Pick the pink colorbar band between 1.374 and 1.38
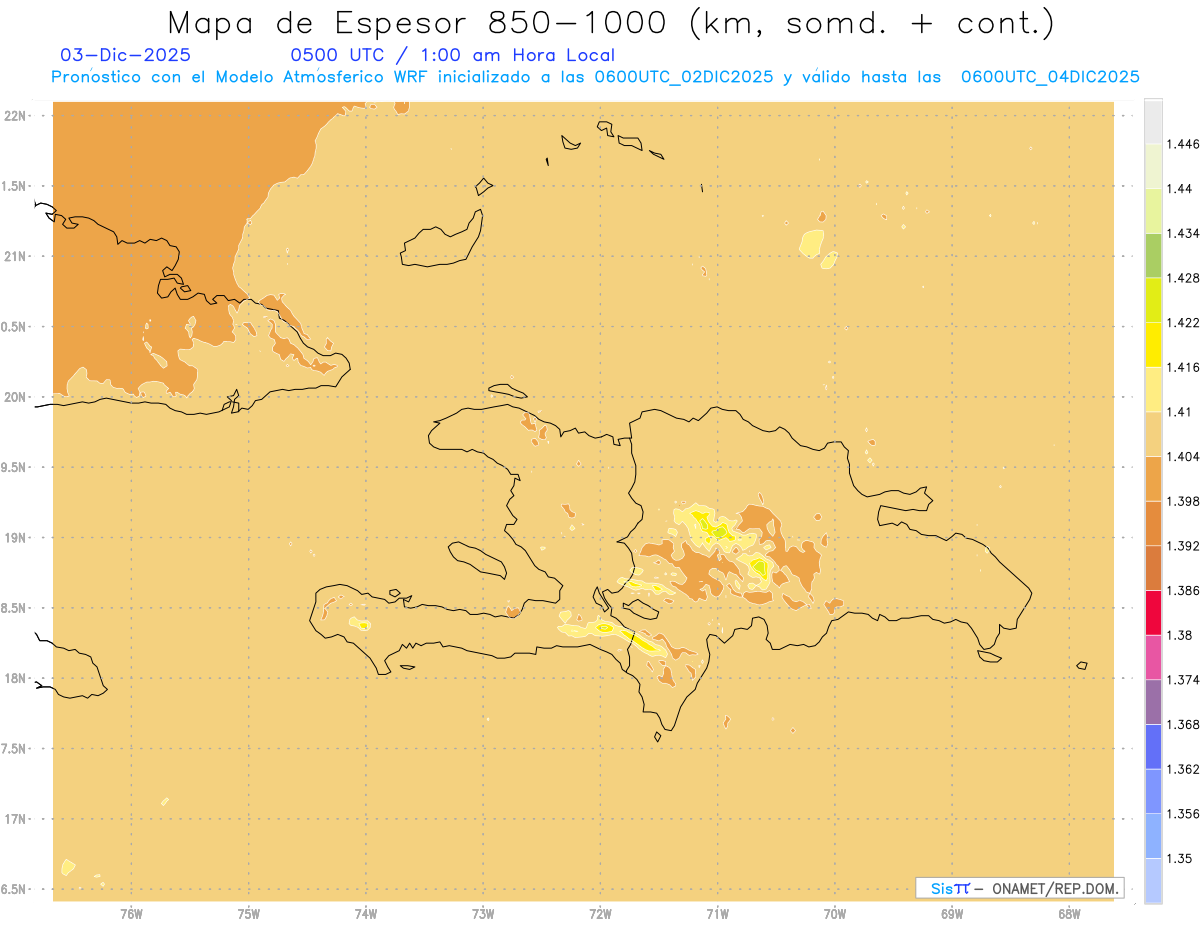1200x927 pixels. pos(1154,657)
